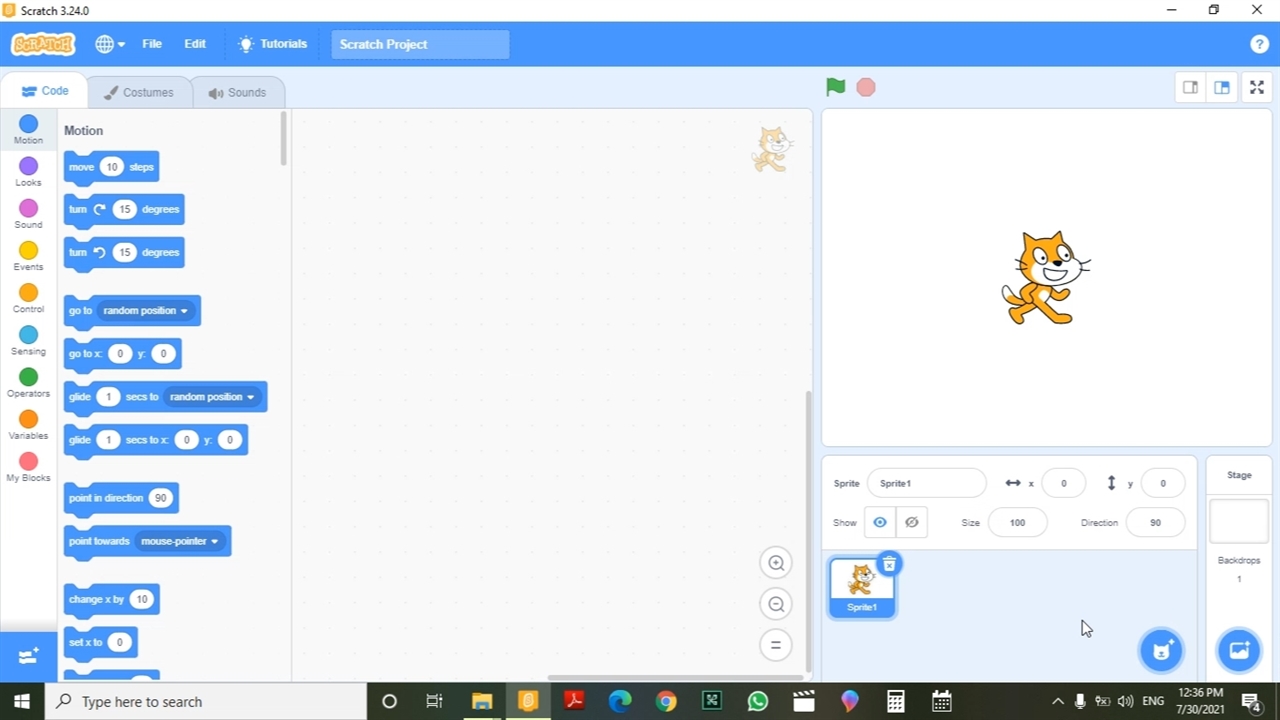Open the File menu

click(x=152, y=44)
